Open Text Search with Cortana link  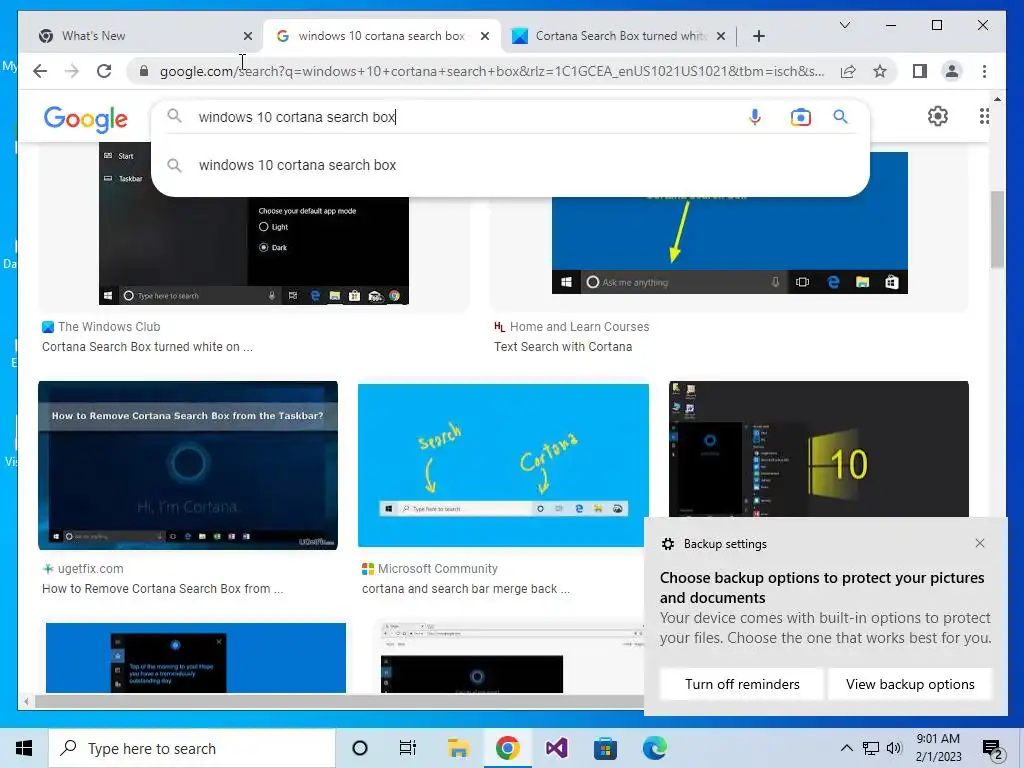(x=563, y=347)
